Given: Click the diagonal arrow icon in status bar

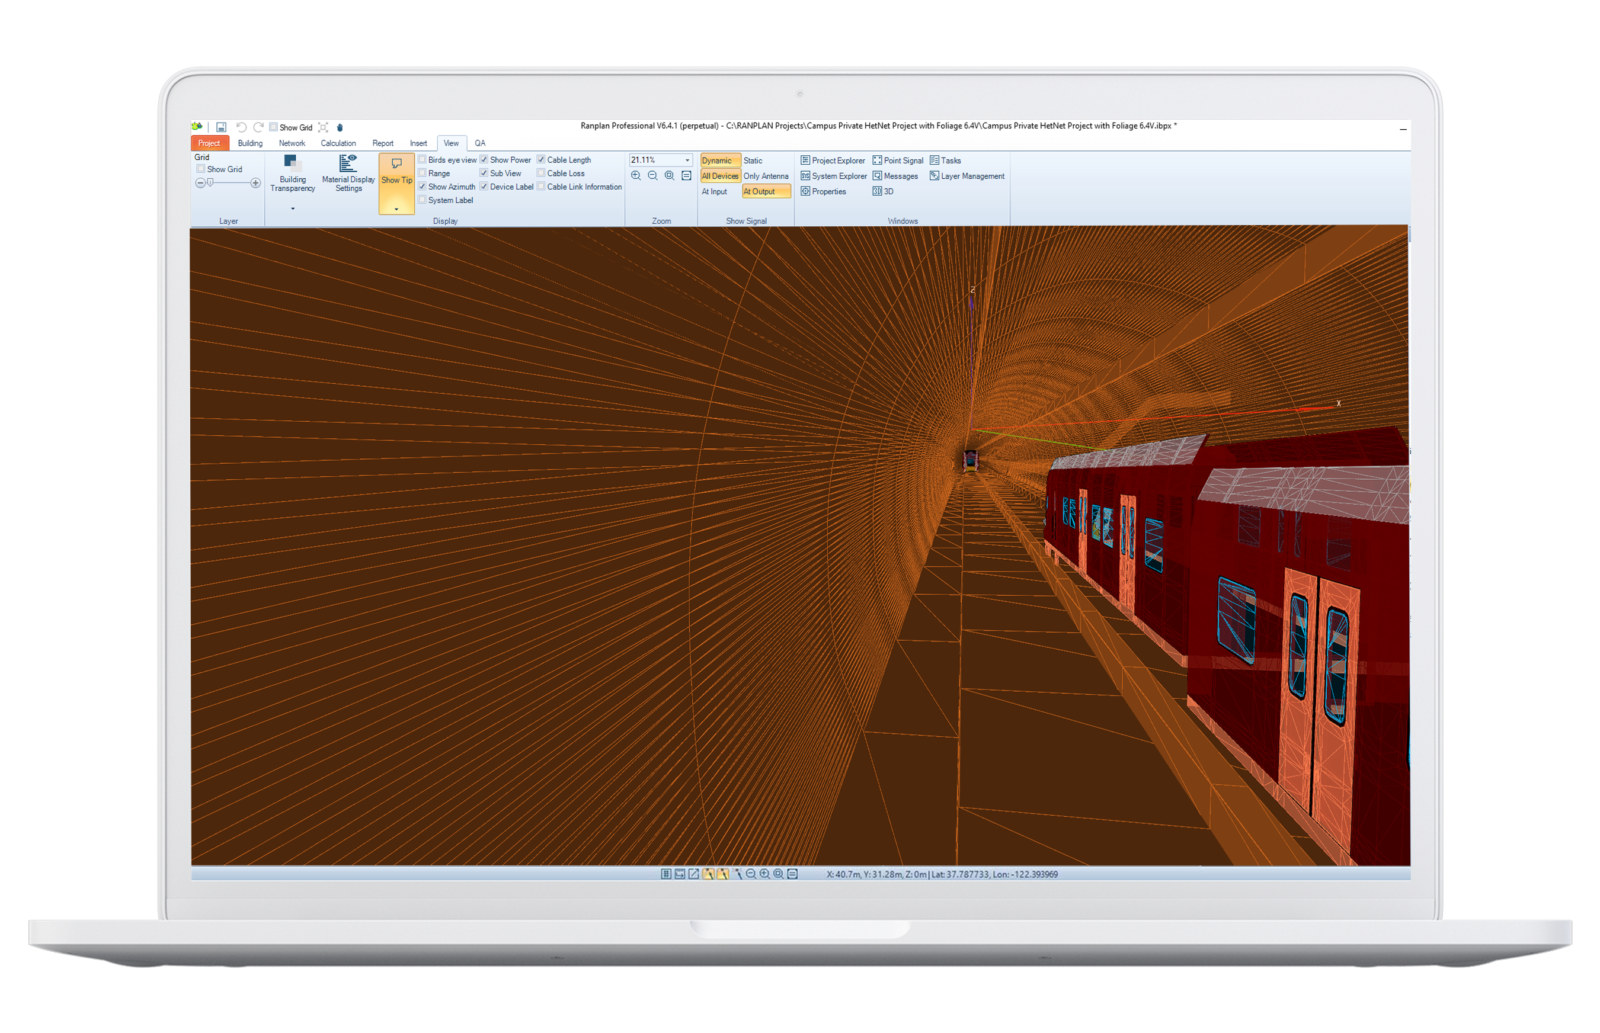Looking at the screenshot, I should pos(694,874).
